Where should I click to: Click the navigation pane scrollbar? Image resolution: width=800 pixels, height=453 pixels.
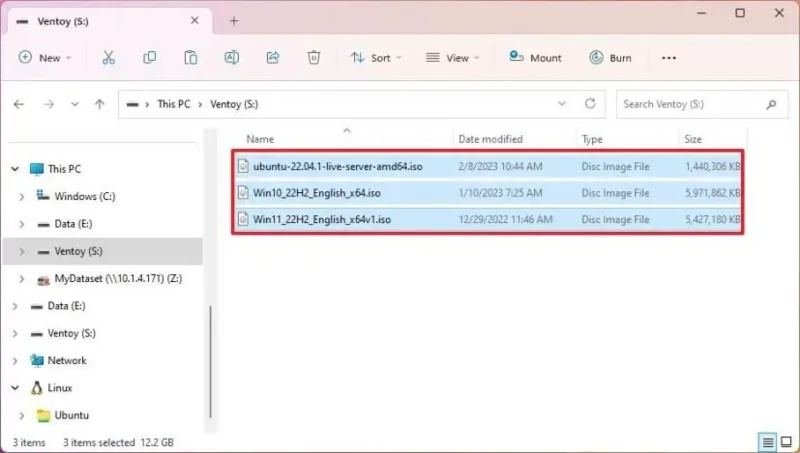[x=210, y=361]
